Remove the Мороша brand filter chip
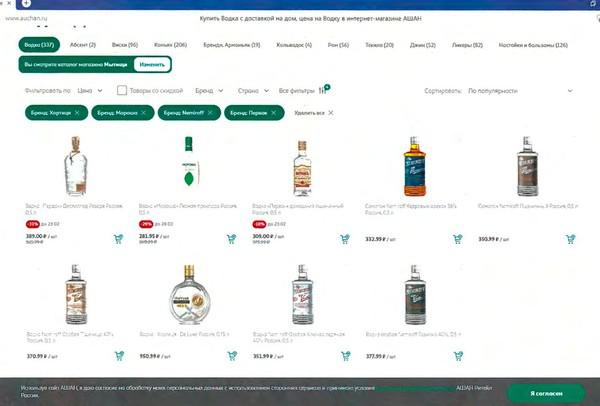 (x=143, y=113)
